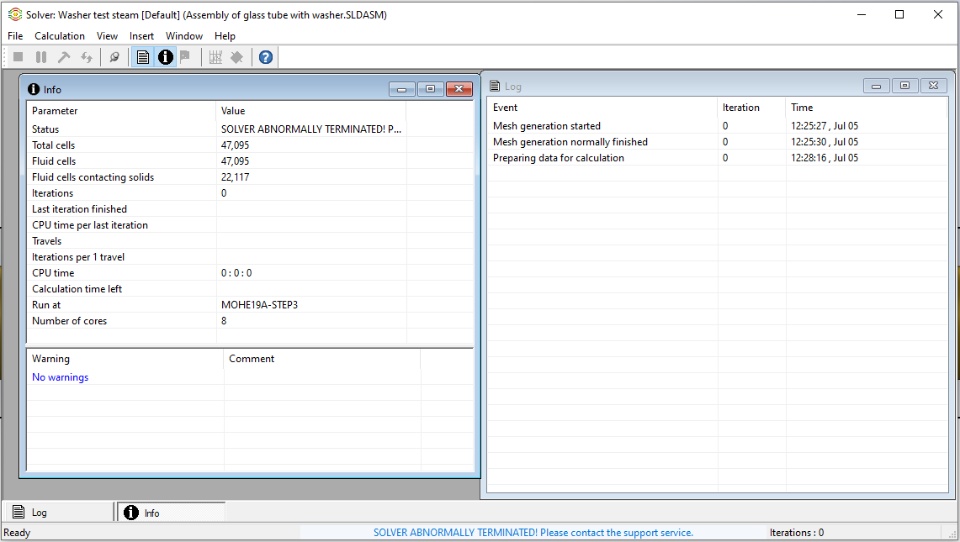Screen dimensions: 960x542
Task: Select the Total cells row
Action: (x=250, y=145)
